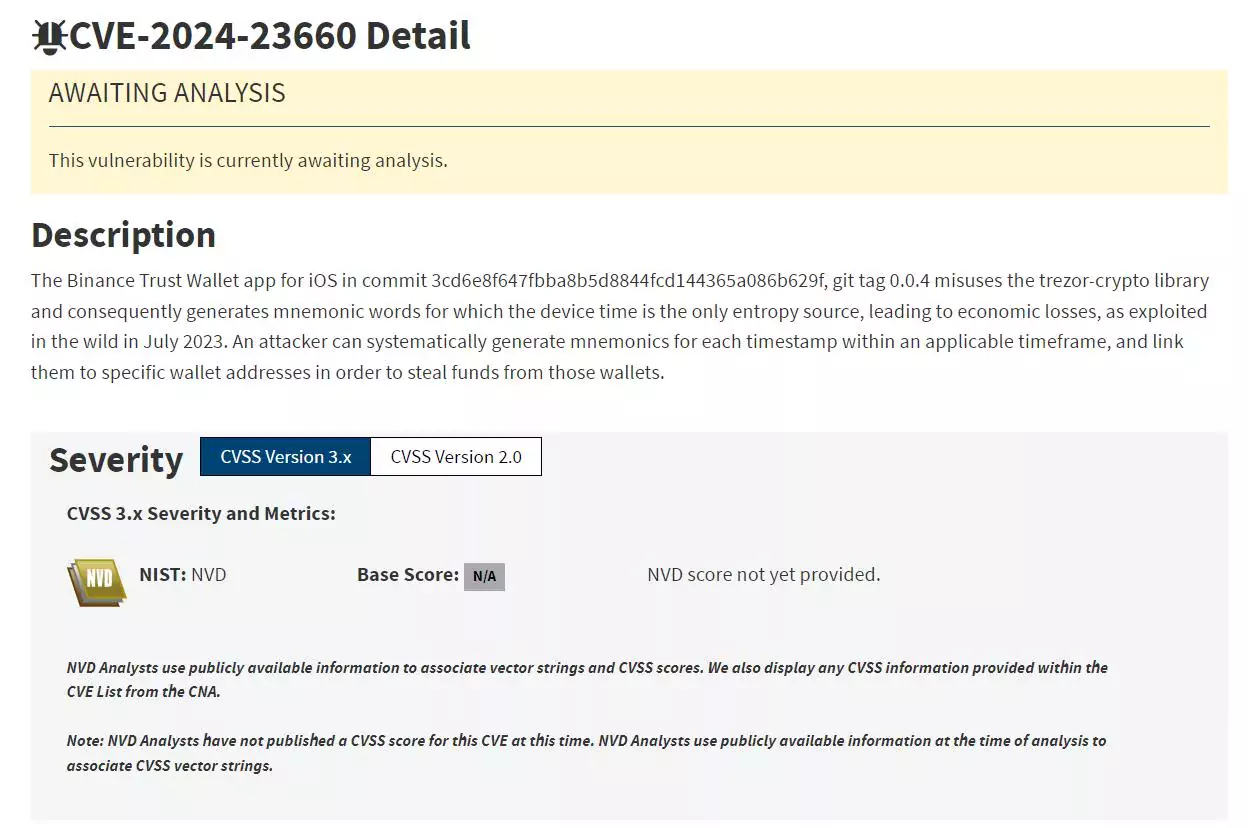Click the italic 'Note: NVD Analysts have not published' paragraph
1248x828 pixels.
coord(586,753)
